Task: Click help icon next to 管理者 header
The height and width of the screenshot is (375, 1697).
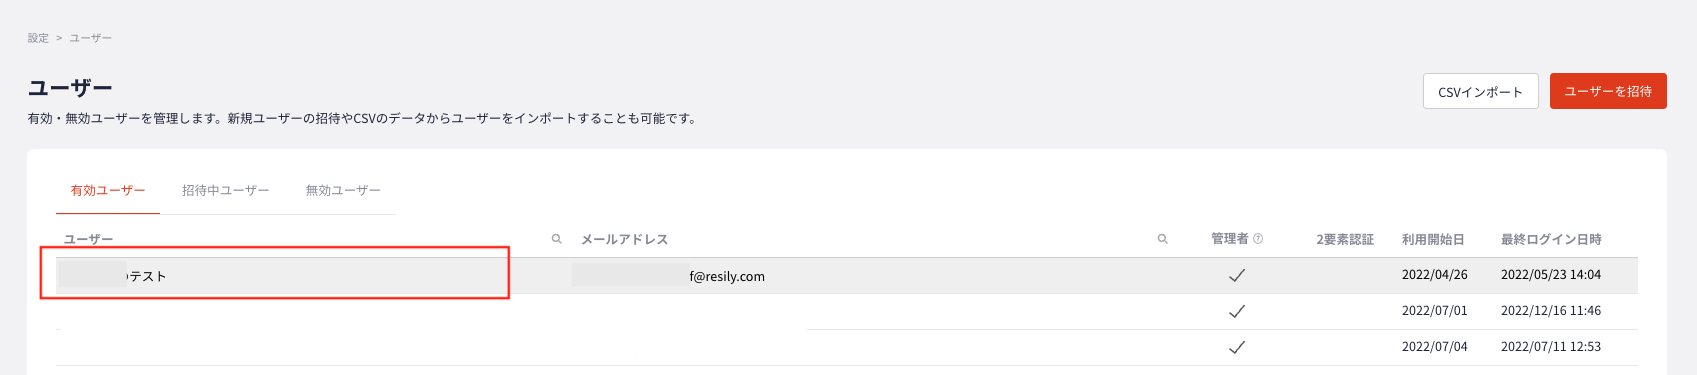Action: [1258, 239]
